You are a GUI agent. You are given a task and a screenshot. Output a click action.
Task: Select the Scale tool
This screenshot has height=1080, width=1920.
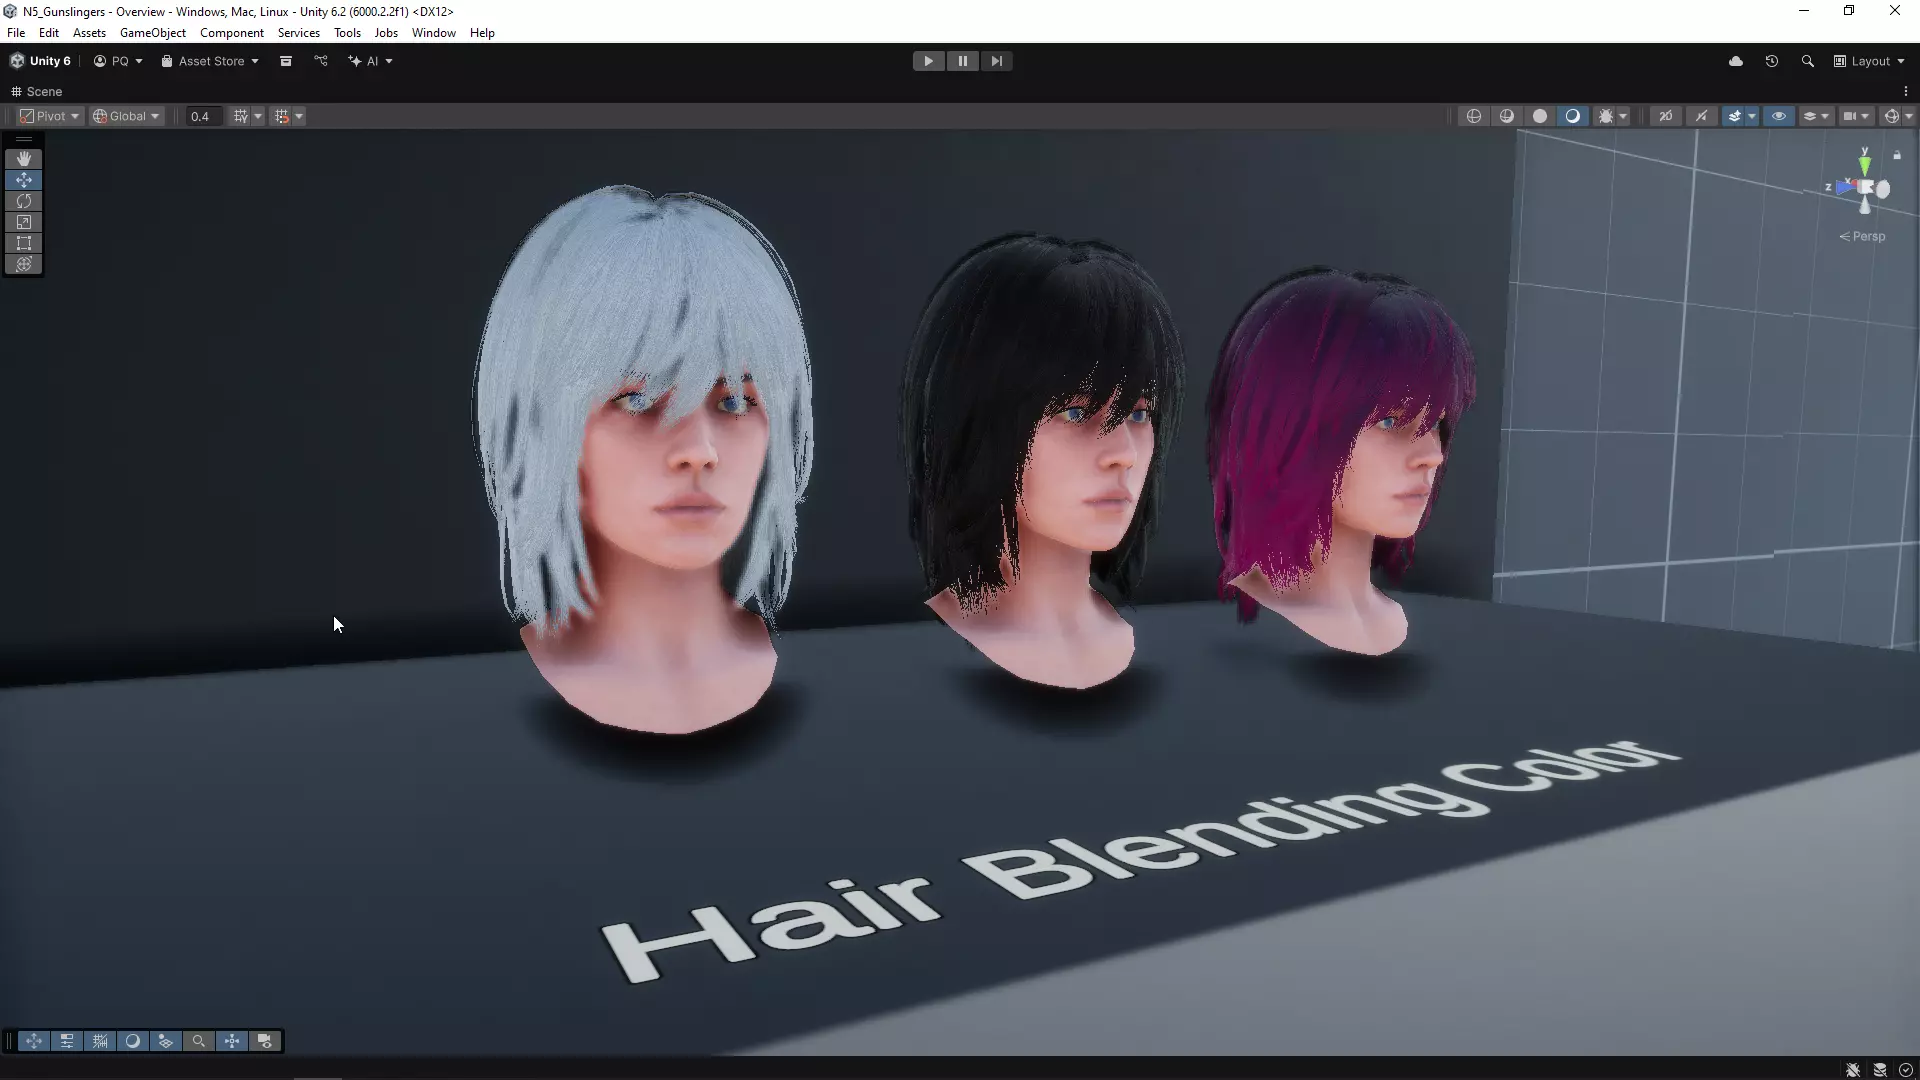pos(24,222)
